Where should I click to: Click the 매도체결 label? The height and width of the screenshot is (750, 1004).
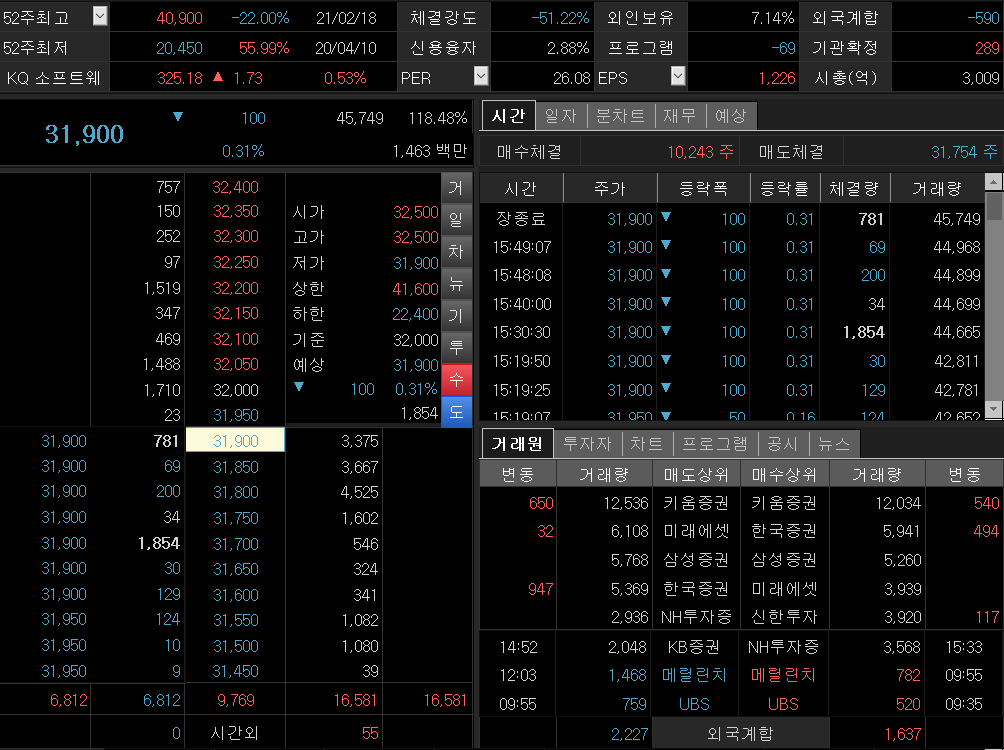791,152
